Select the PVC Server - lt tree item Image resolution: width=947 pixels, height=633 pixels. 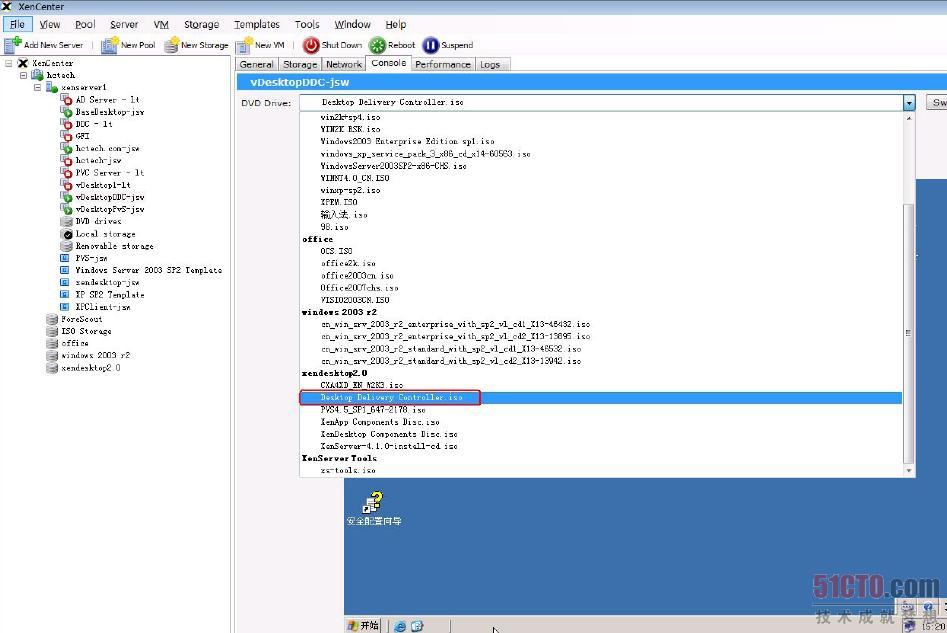coord(109,173)
